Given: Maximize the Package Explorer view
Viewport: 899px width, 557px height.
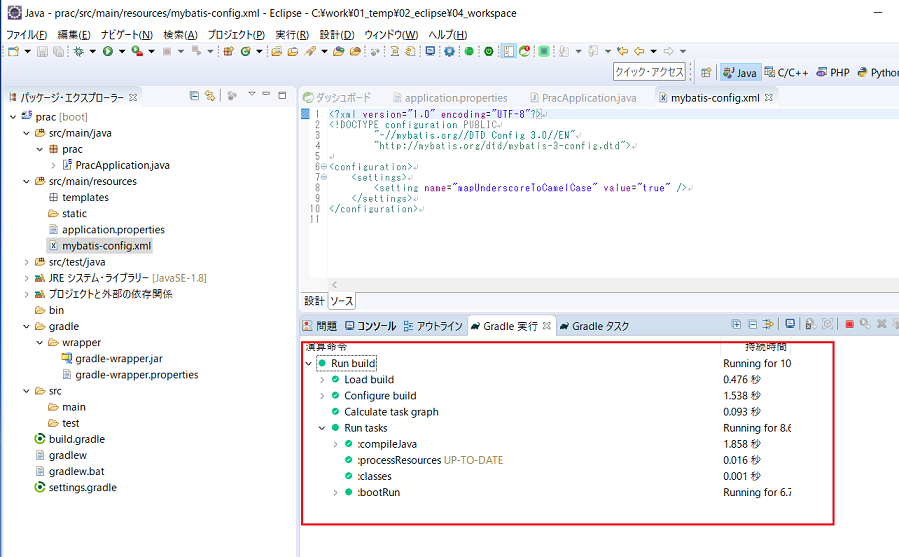Looking at the screenshot, I should coord(282,95).
